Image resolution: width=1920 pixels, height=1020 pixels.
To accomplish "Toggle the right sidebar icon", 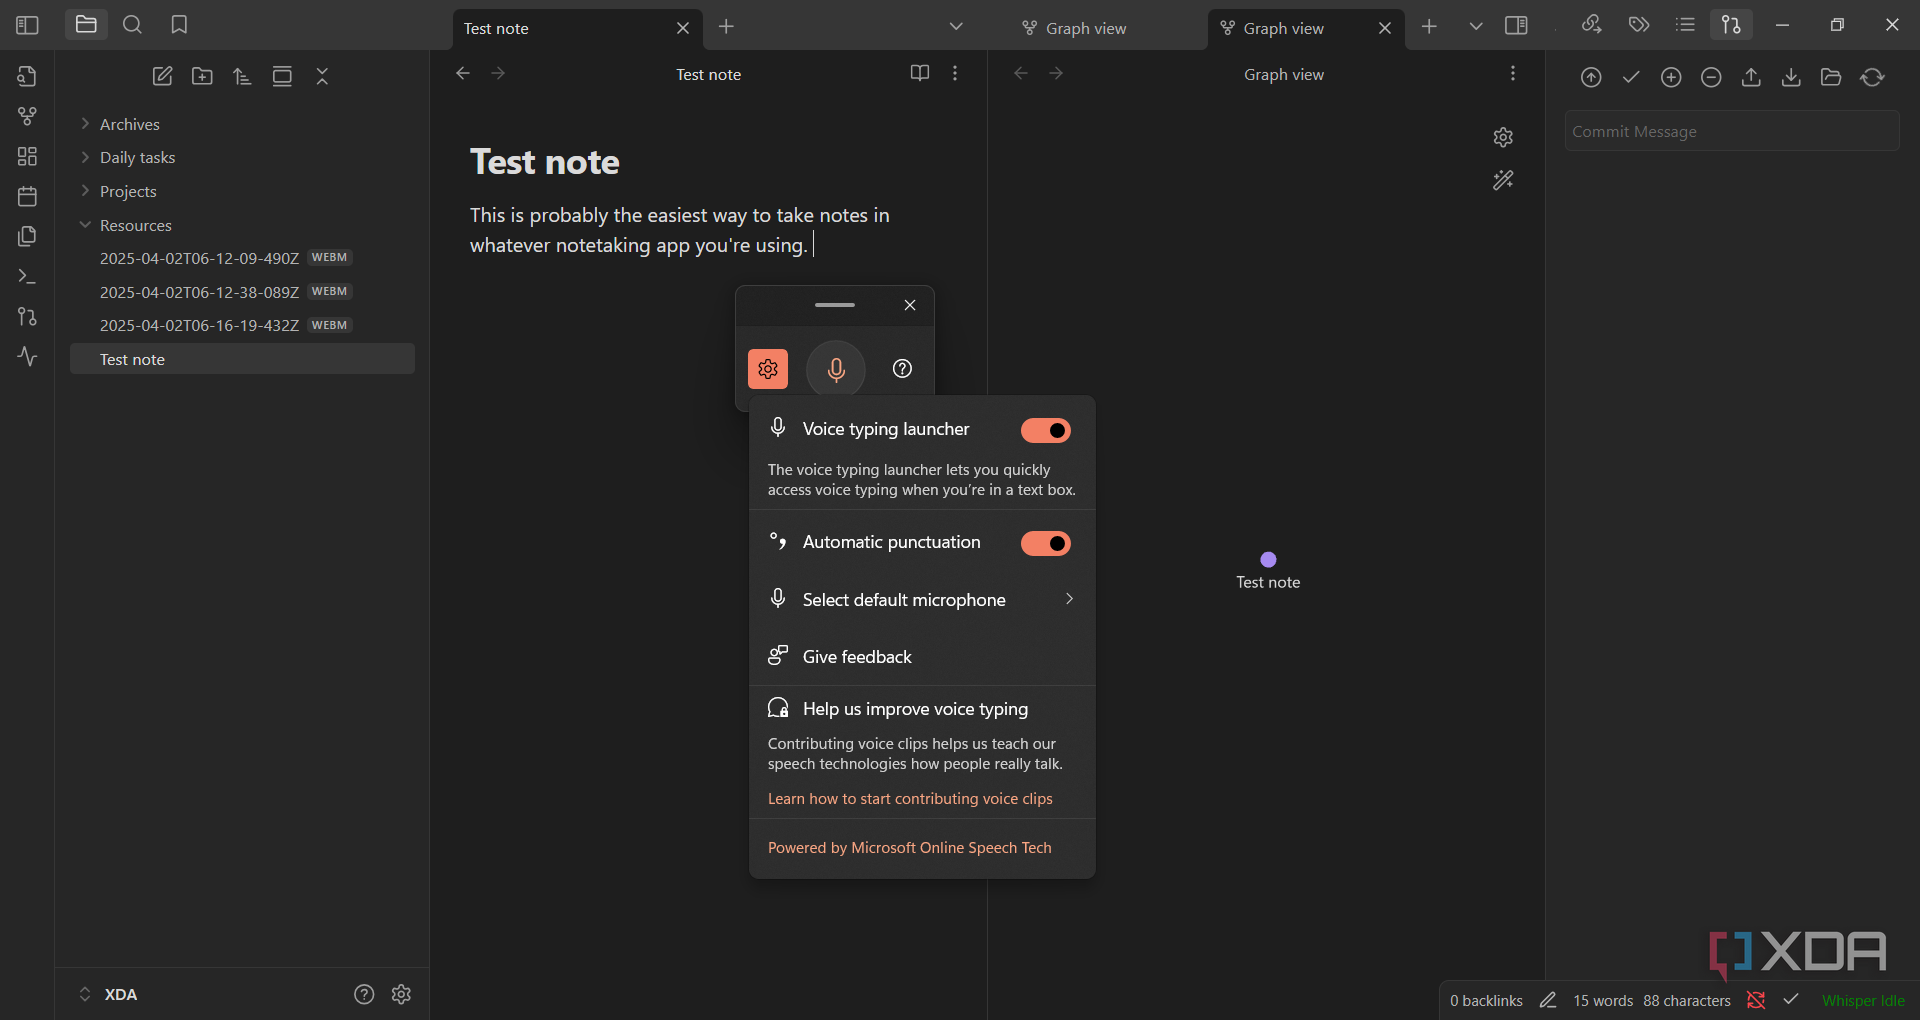I will (1516, 25).
